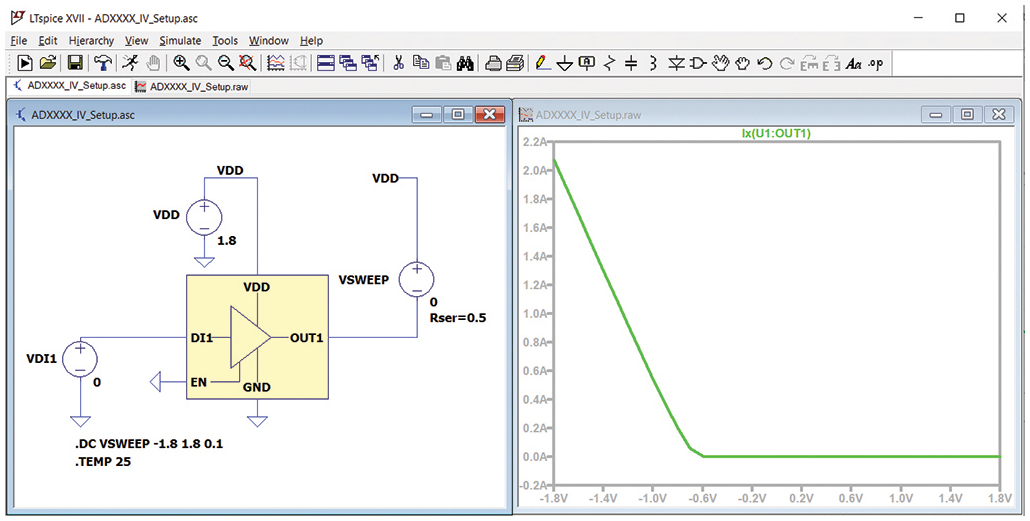Run the simulation with the running man icon
The width and height of the screenshot is (1030, 521).
point(130,63)
